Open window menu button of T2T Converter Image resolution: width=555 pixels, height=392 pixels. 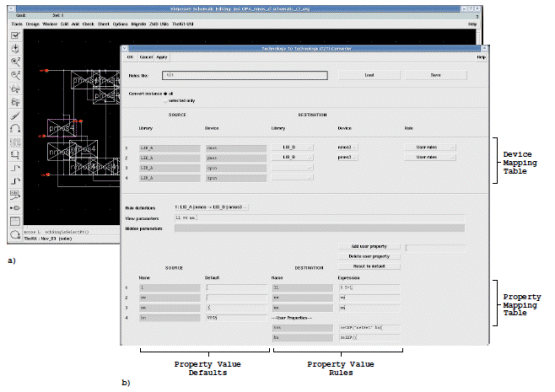(x=125, y=49)
